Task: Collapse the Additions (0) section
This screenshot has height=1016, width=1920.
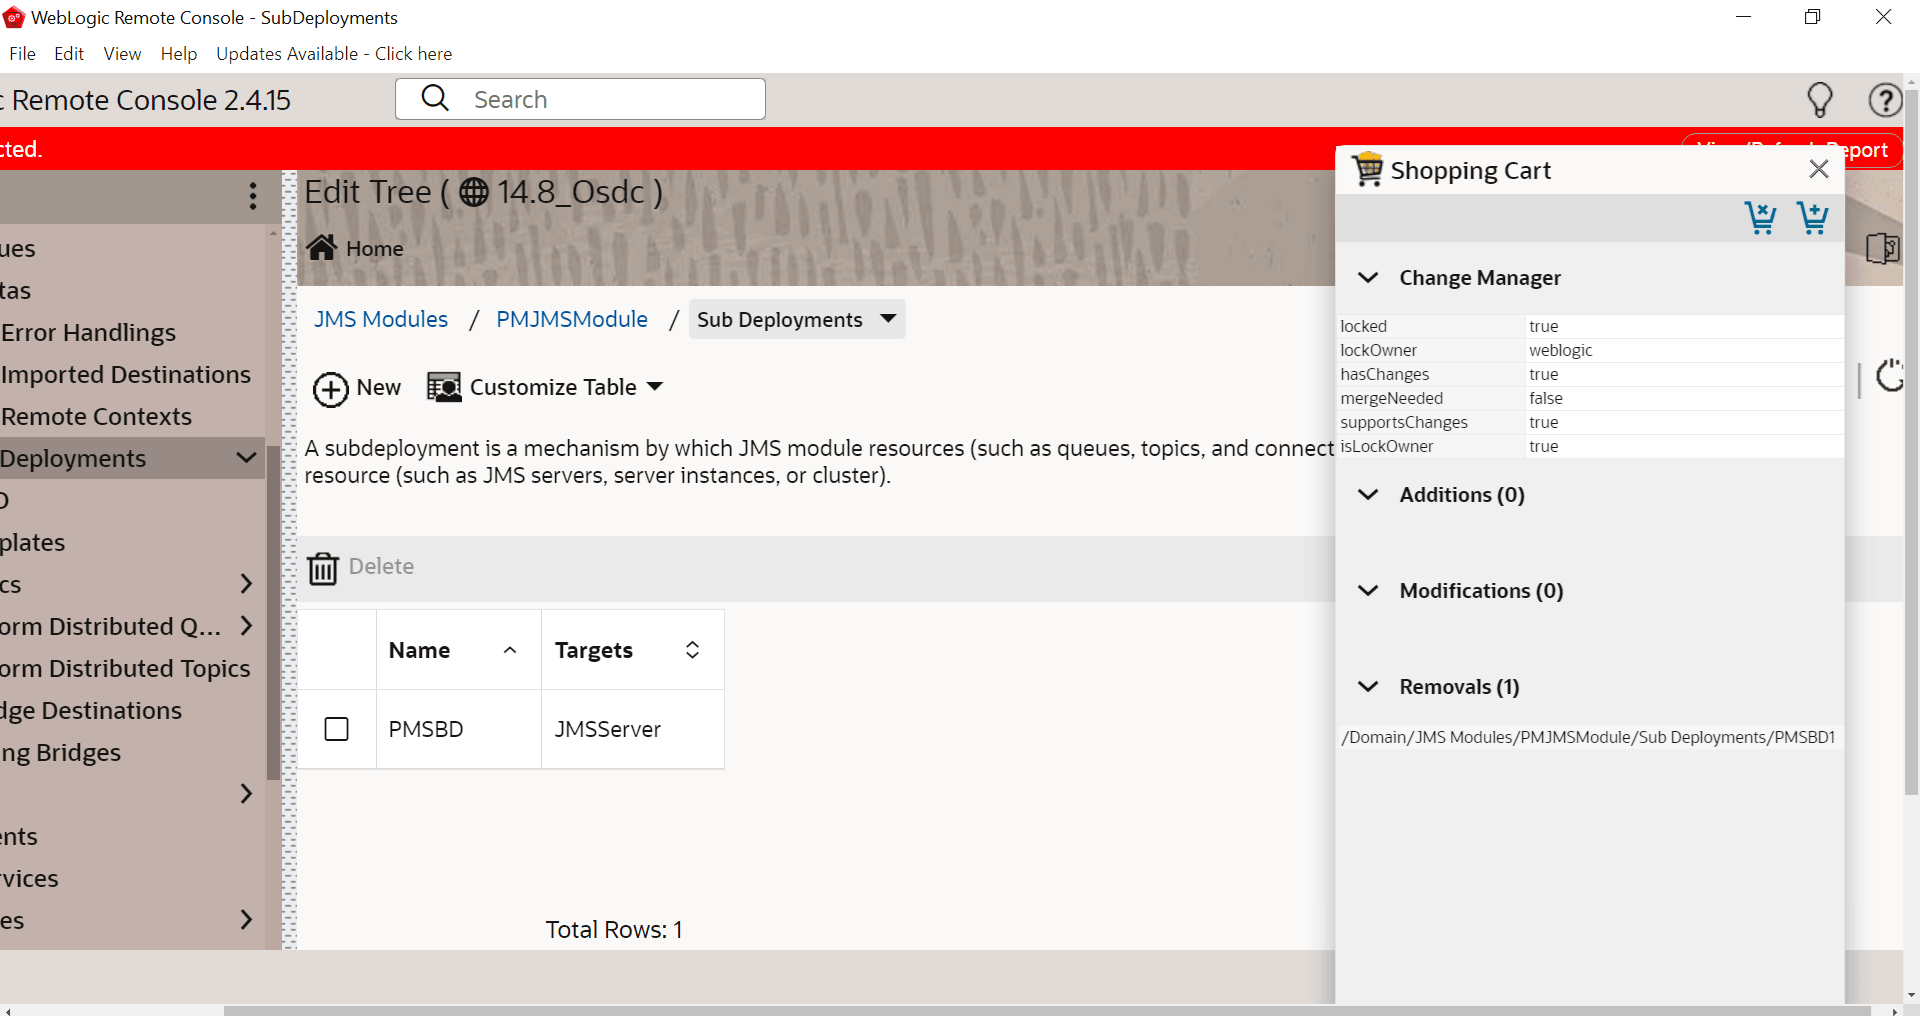Action: coord(1368,494)
